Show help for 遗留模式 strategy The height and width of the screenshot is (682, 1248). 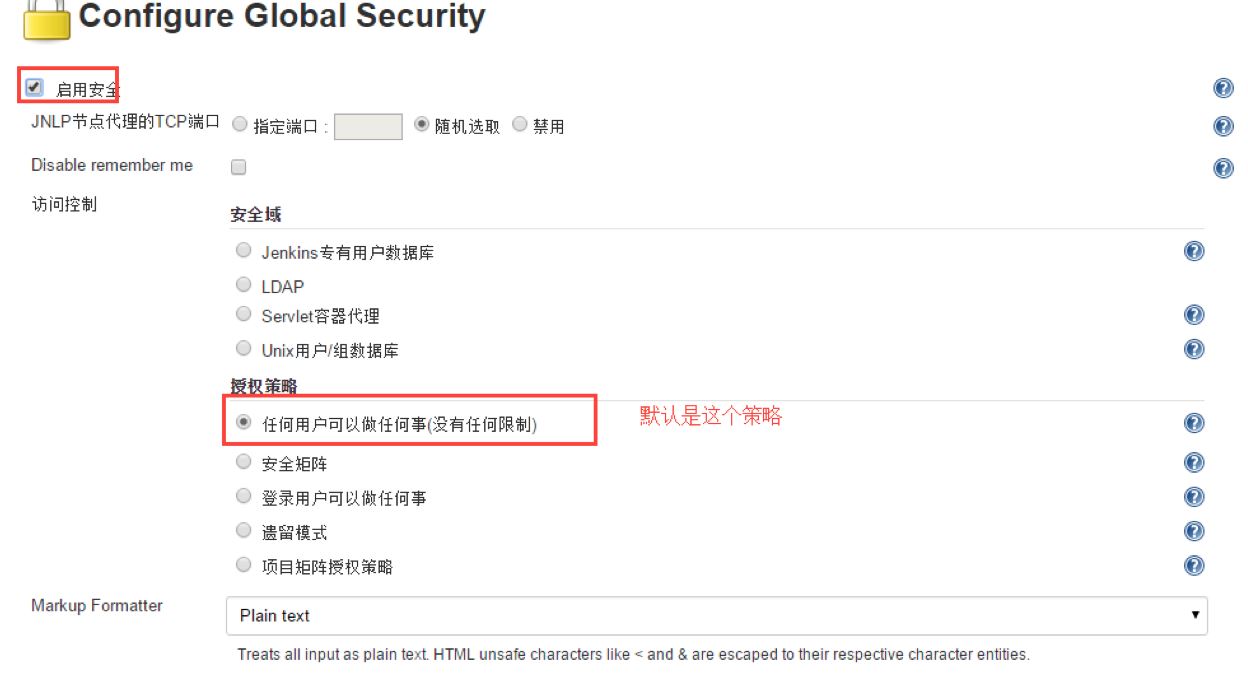tap(1193, 531)
